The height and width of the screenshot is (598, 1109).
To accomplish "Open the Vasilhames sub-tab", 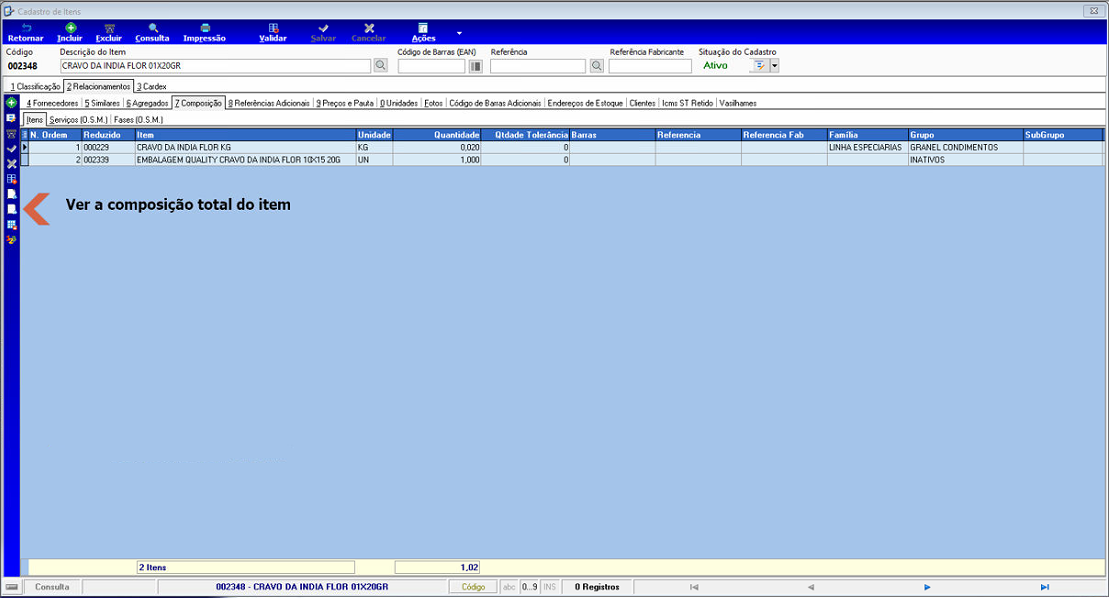I will tap(738, 103).
